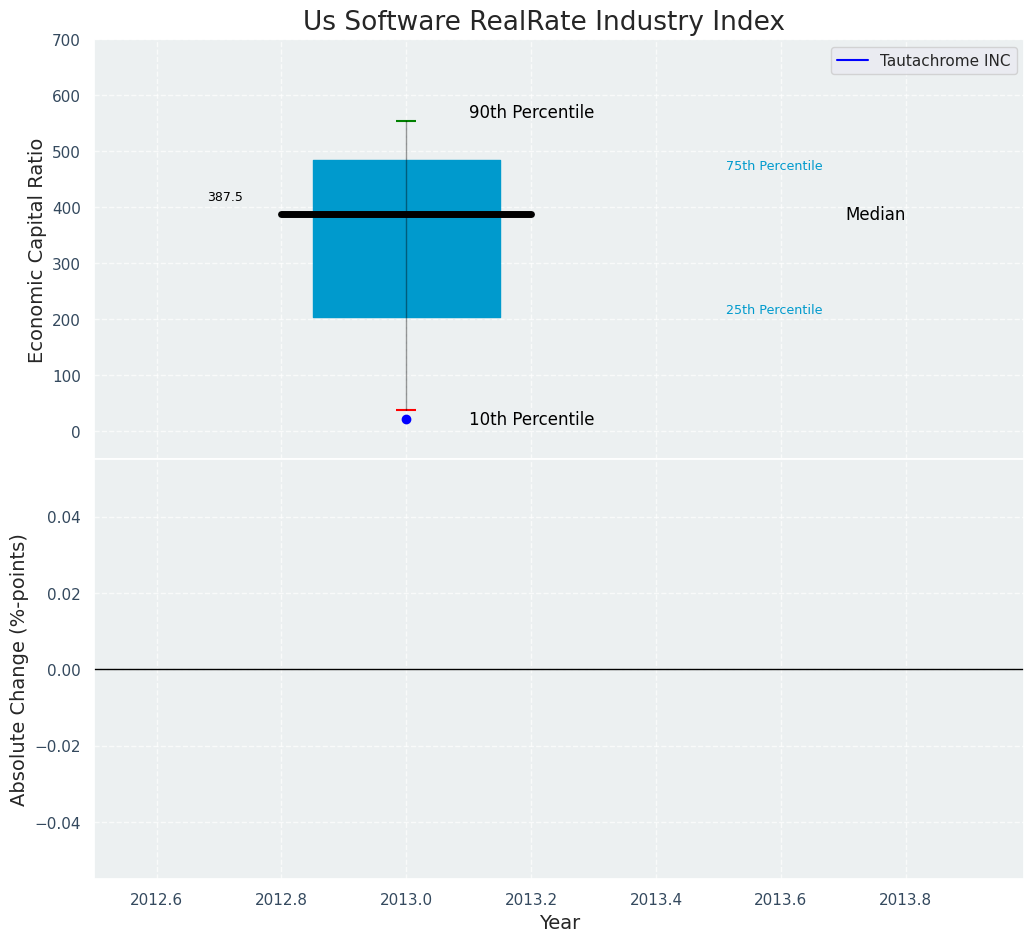The height and width of the screenshot is (942, 1034).
Task: Click the green 90th percentile whisker cap
Action: (406, 121)
